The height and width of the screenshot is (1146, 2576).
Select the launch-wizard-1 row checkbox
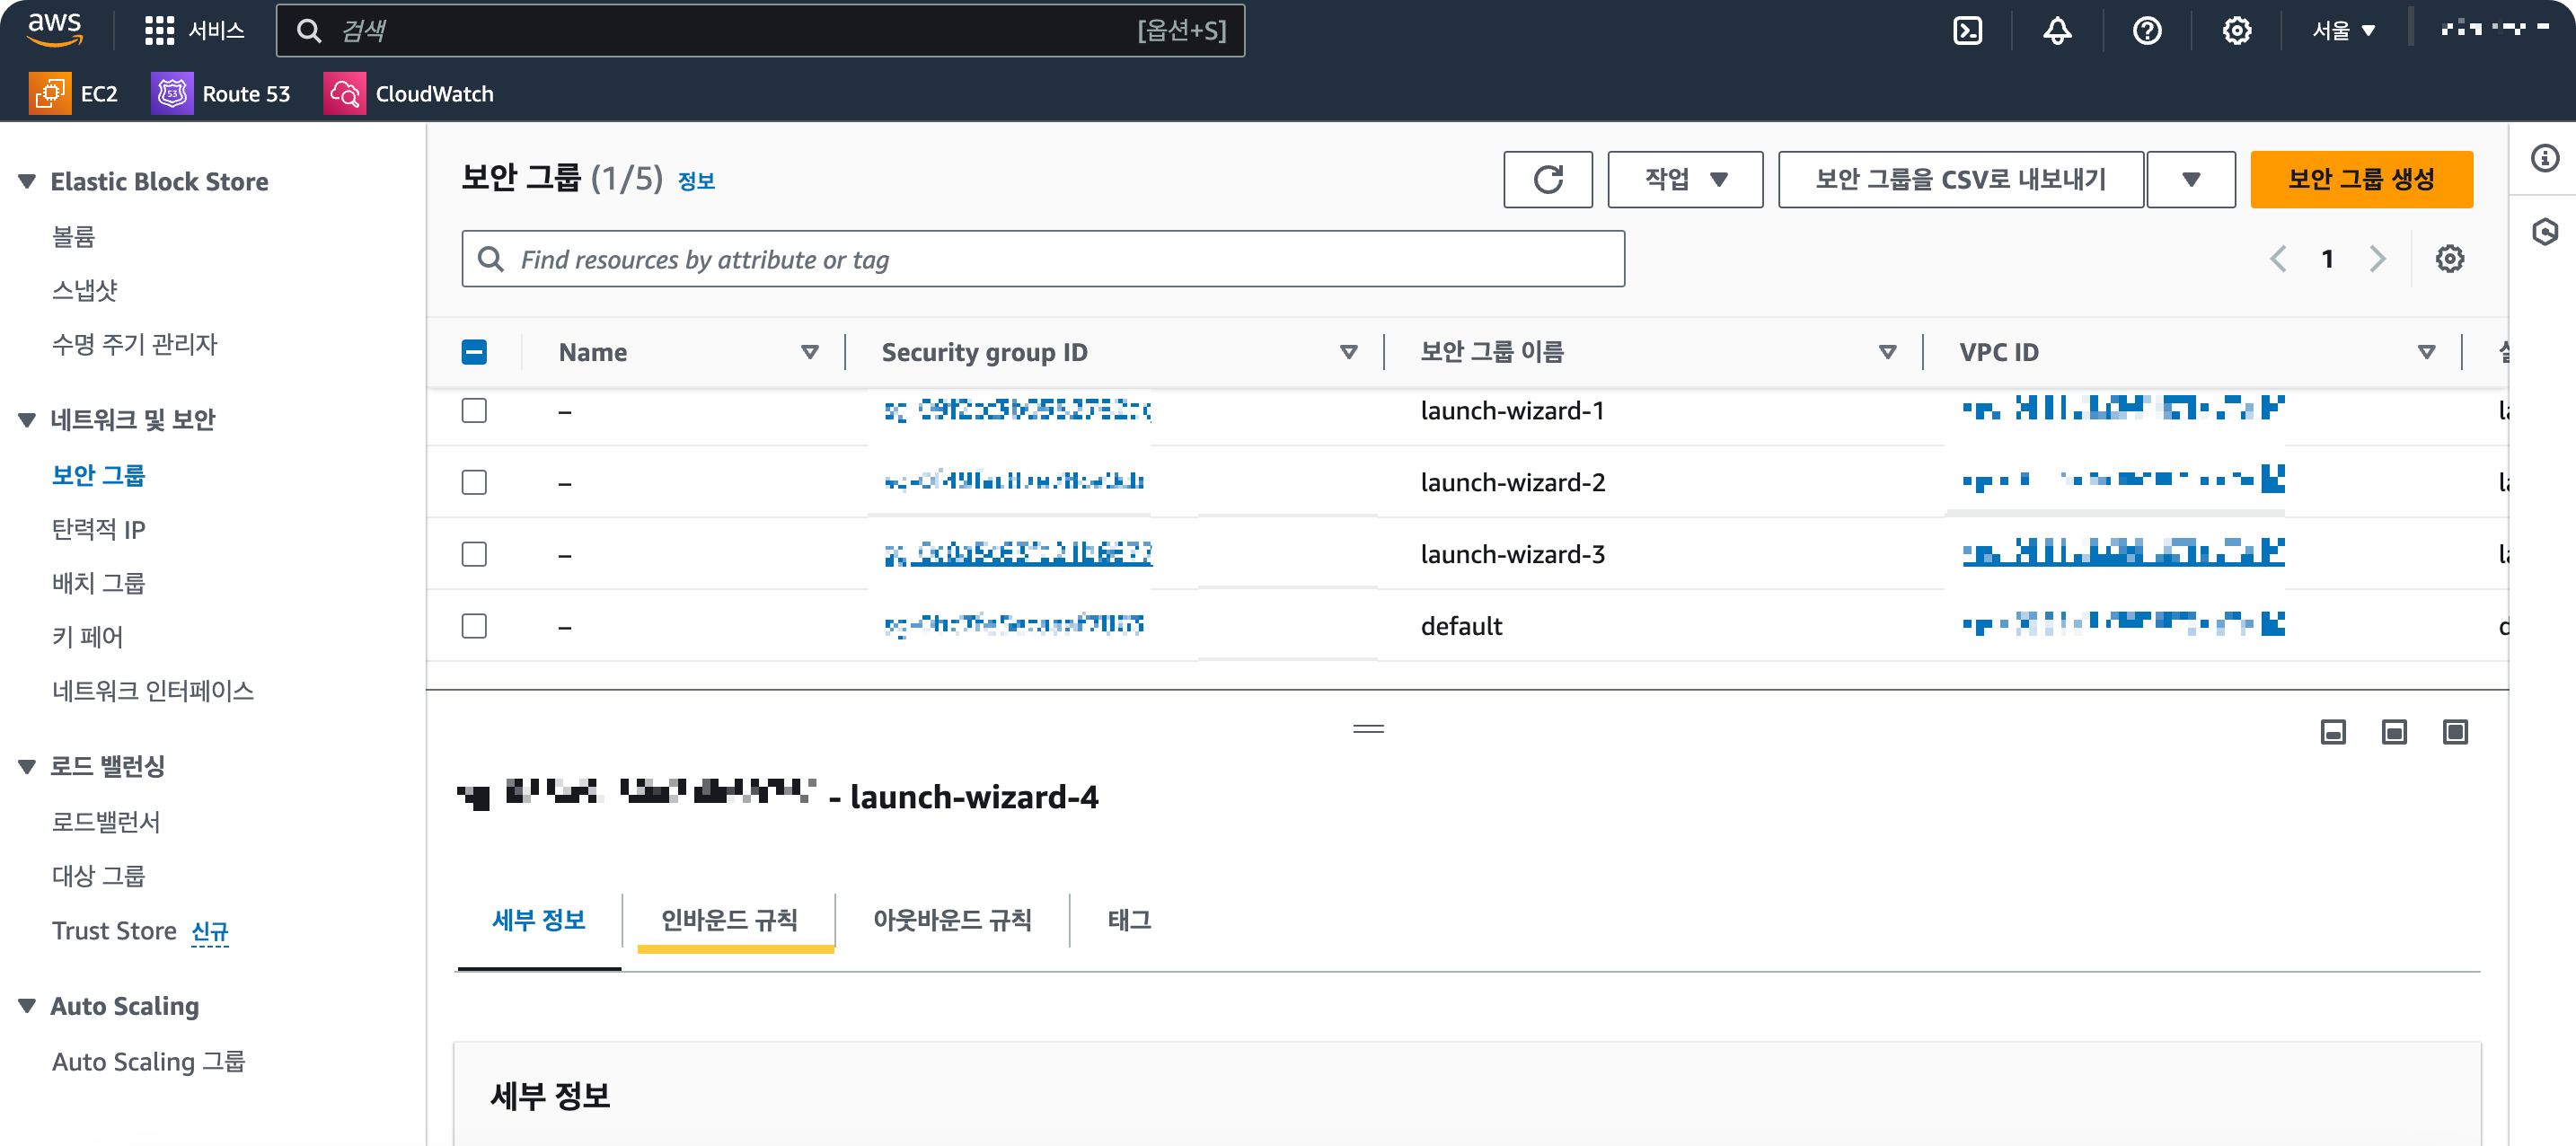point(474,411)
